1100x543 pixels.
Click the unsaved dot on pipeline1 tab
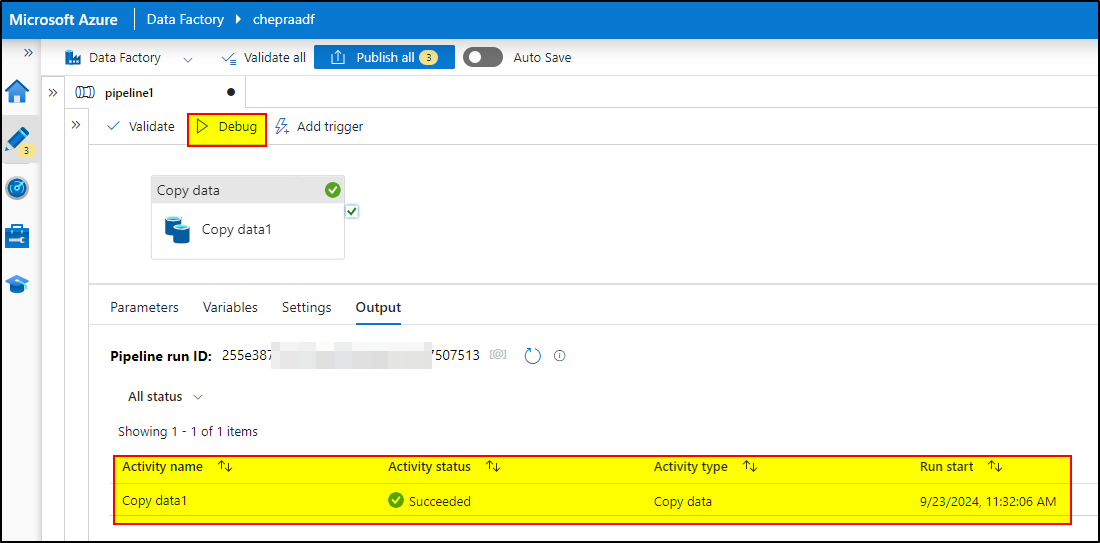tap(231, 92)
